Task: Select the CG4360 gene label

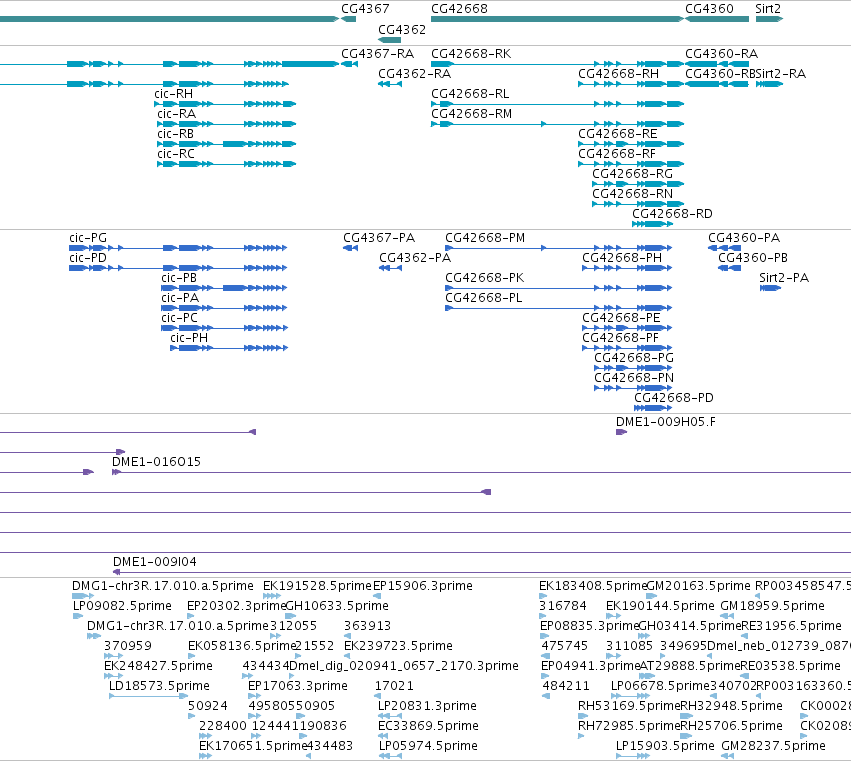Action: 709,9
